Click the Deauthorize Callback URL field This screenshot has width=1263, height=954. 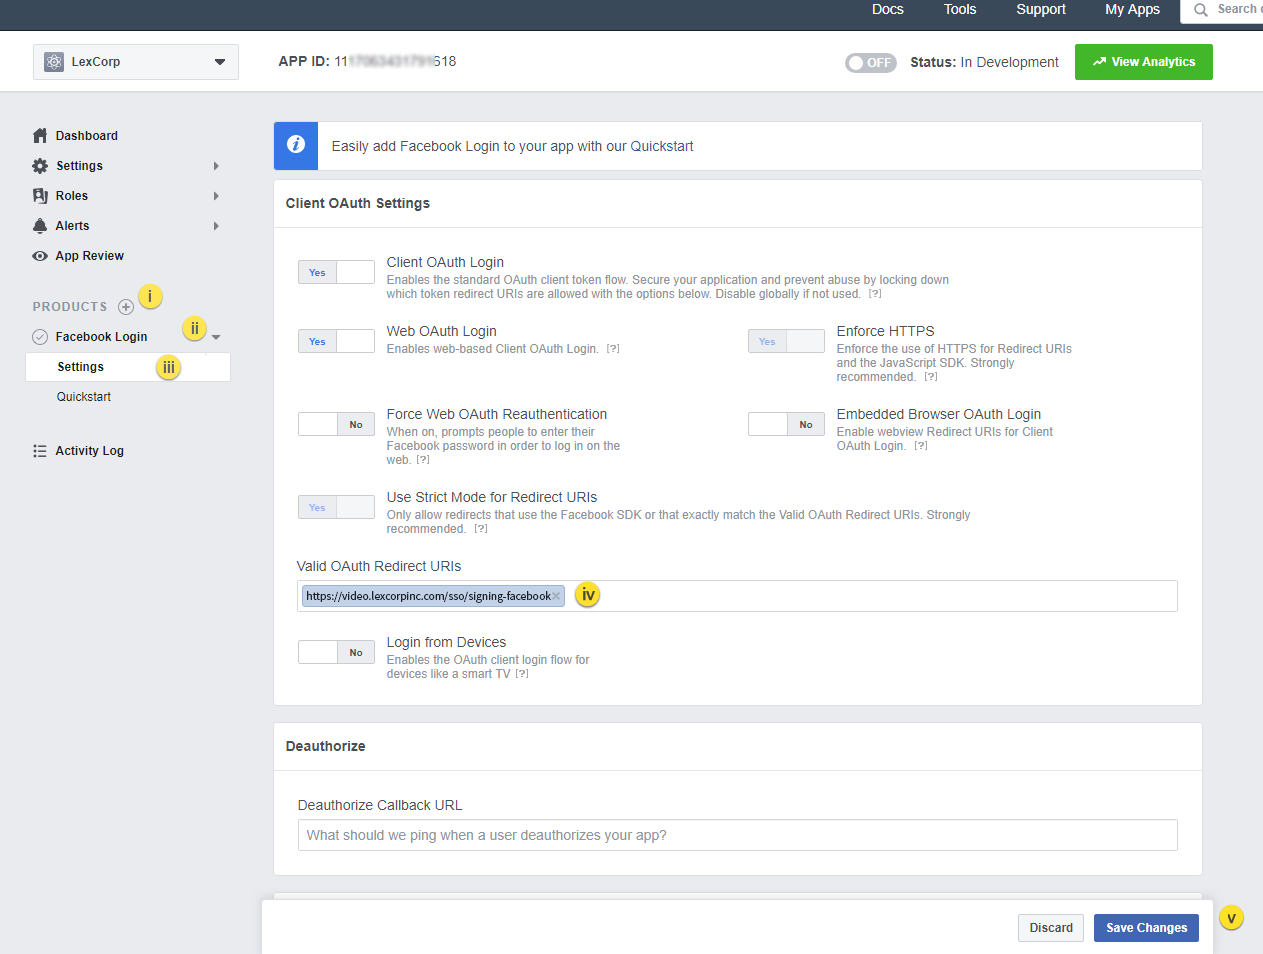coord(737,835)
